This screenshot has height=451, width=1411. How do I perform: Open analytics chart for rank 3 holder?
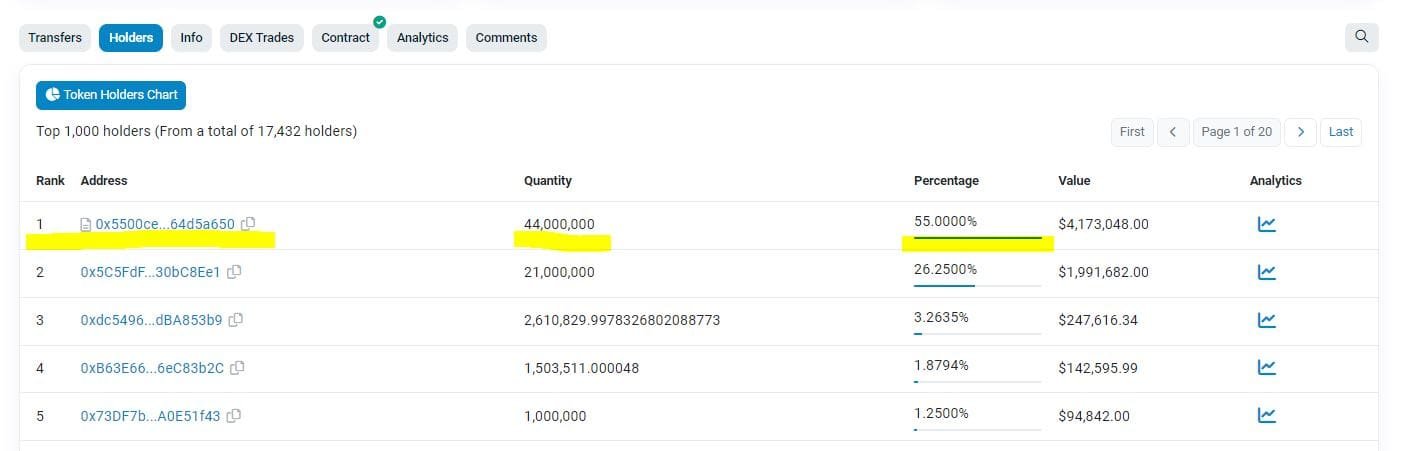coord(1266,320)
